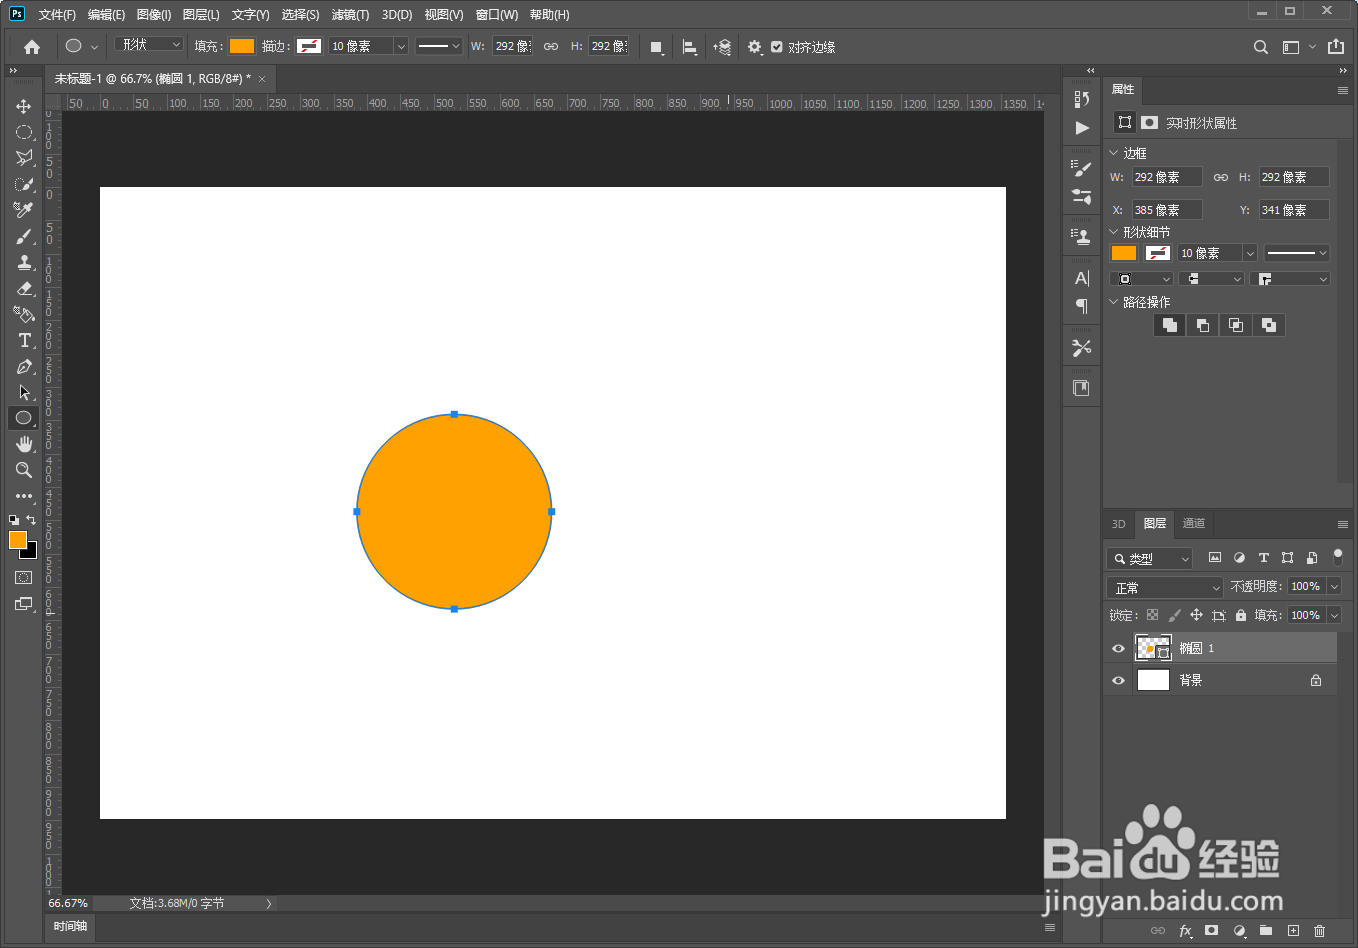Select the Pen tool
The image size is (1358, 948).
(24, 366)
